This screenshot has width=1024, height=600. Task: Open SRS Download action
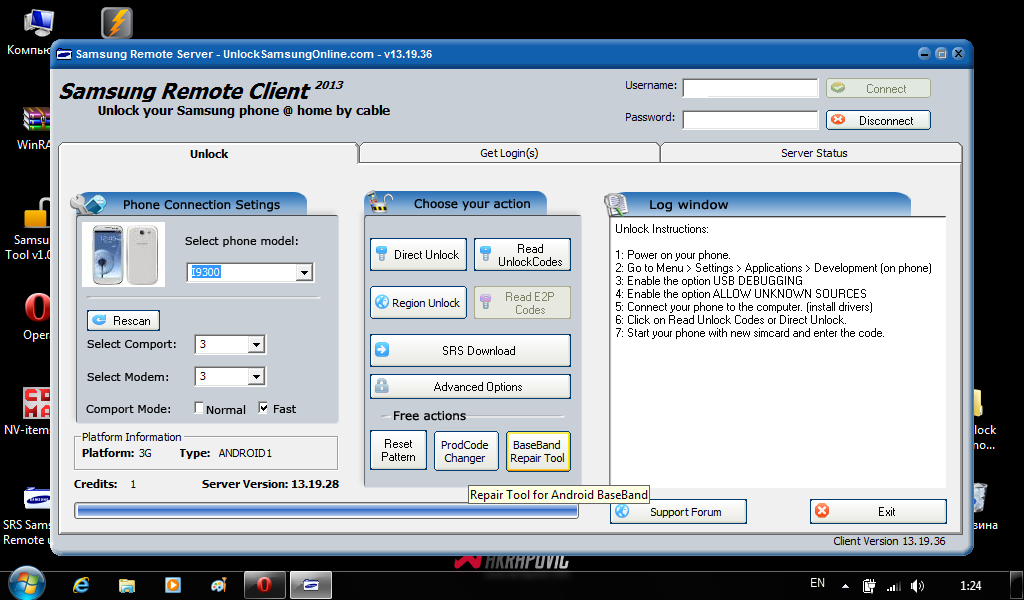click(470, 351)
